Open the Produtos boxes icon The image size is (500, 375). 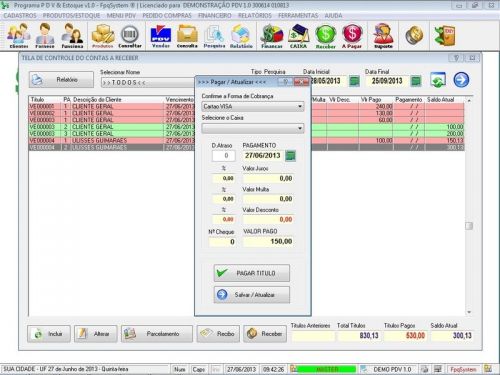click(103, 36)
